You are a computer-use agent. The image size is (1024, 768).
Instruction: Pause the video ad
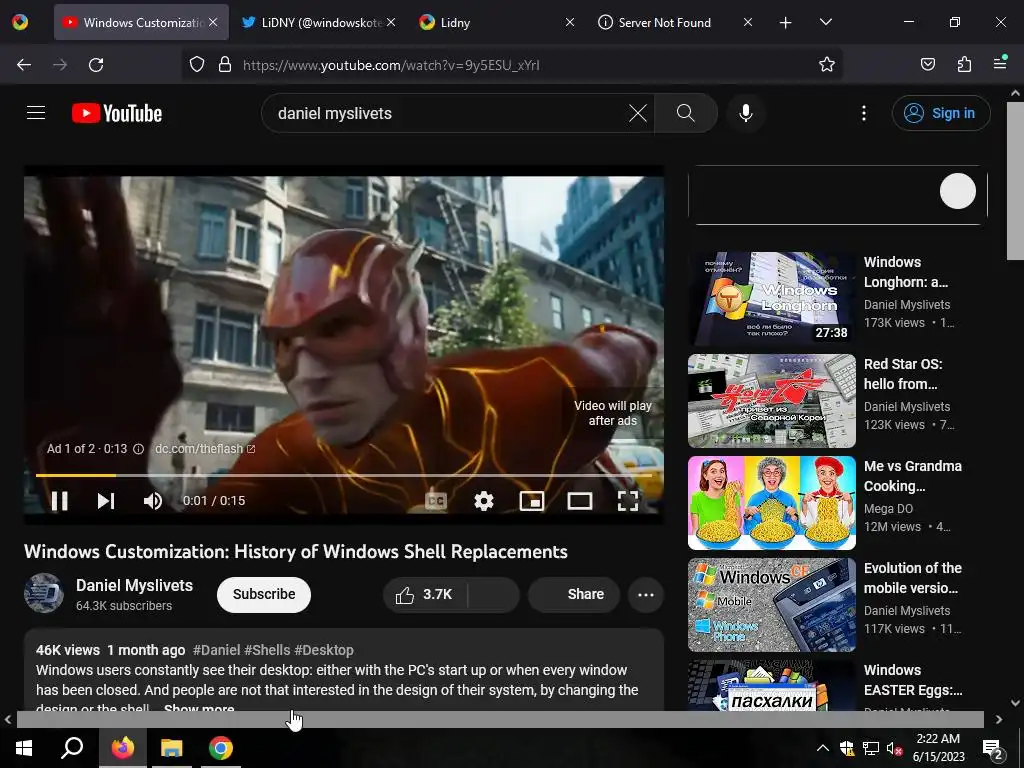59,501
